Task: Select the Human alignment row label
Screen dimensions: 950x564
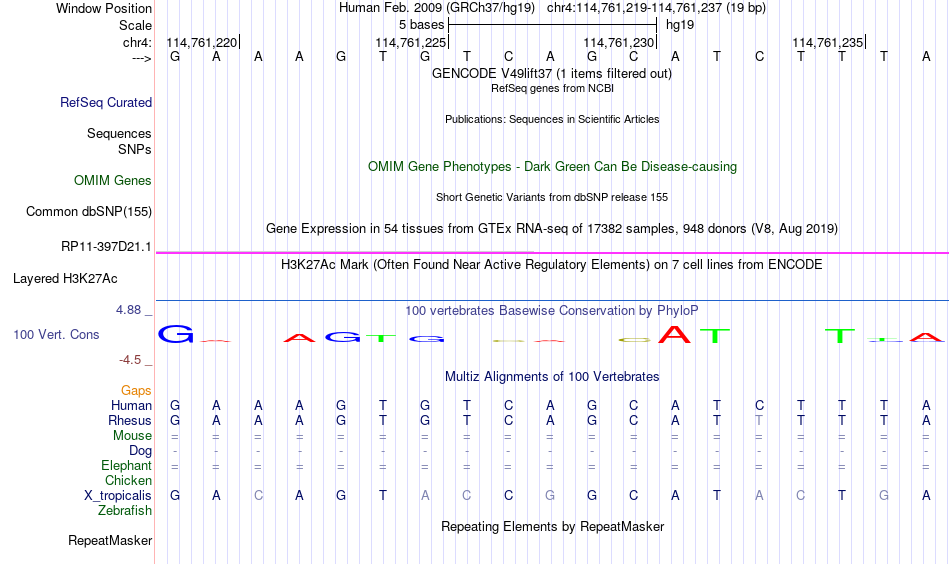Action: point(131,406)
